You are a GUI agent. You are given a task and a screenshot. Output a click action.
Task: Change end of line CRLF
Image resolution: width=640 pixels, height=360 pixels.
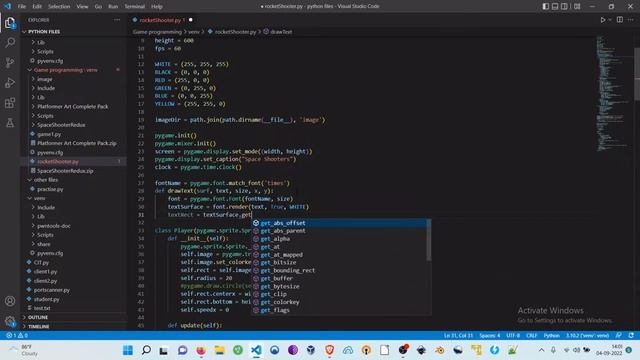tap(531, 335)
